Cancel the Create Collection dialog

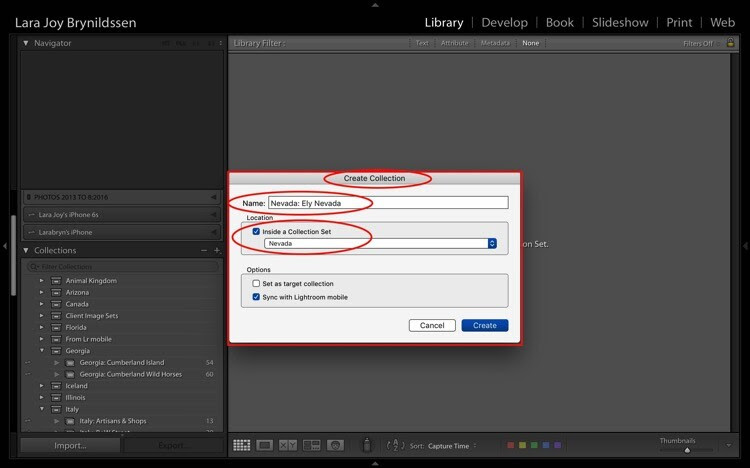432,325
